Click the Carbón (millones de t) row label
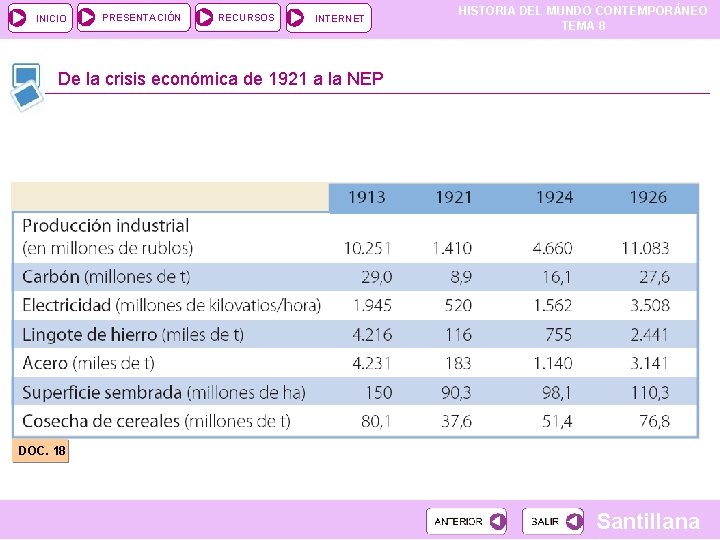The width and height of the screenshot is (720, 540). [106, 277]
